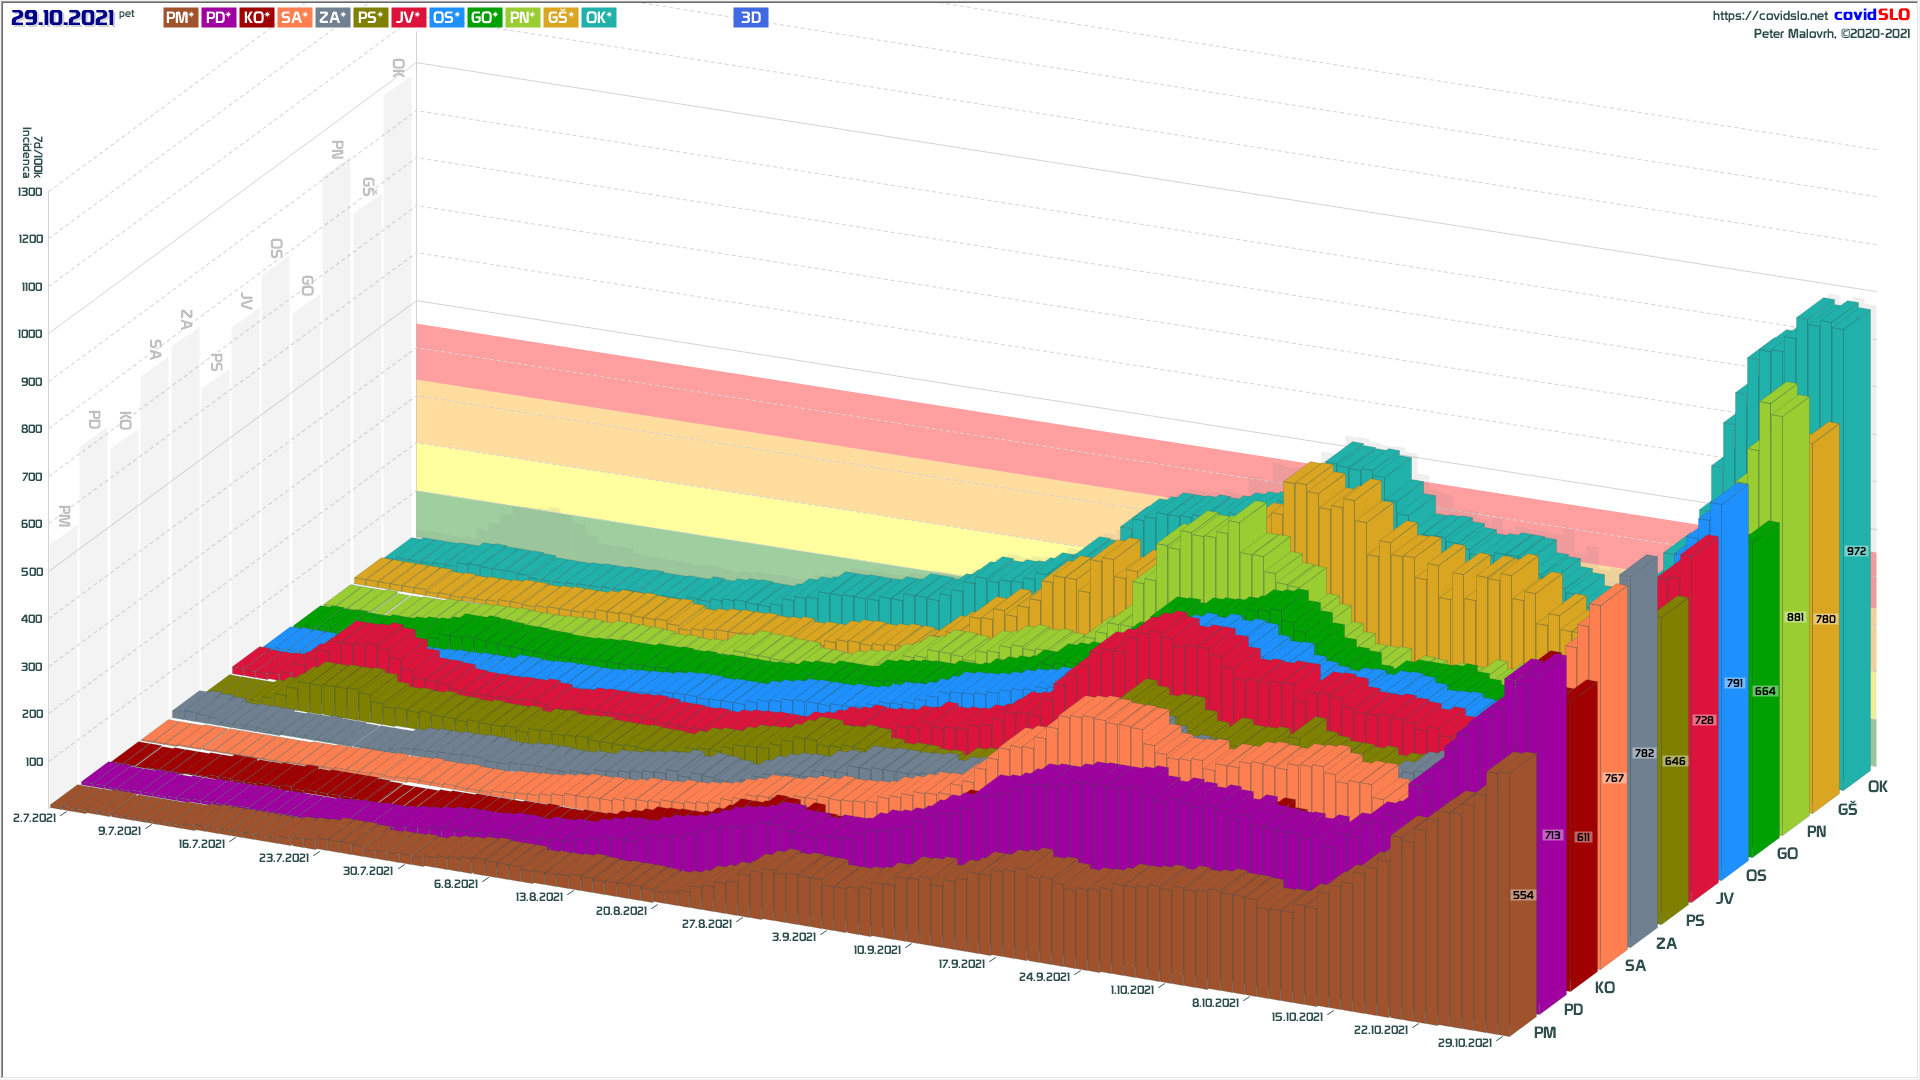Toggle the OK* teal series button
This screenshot has width=1920, height=1080.
click(598, 18)
